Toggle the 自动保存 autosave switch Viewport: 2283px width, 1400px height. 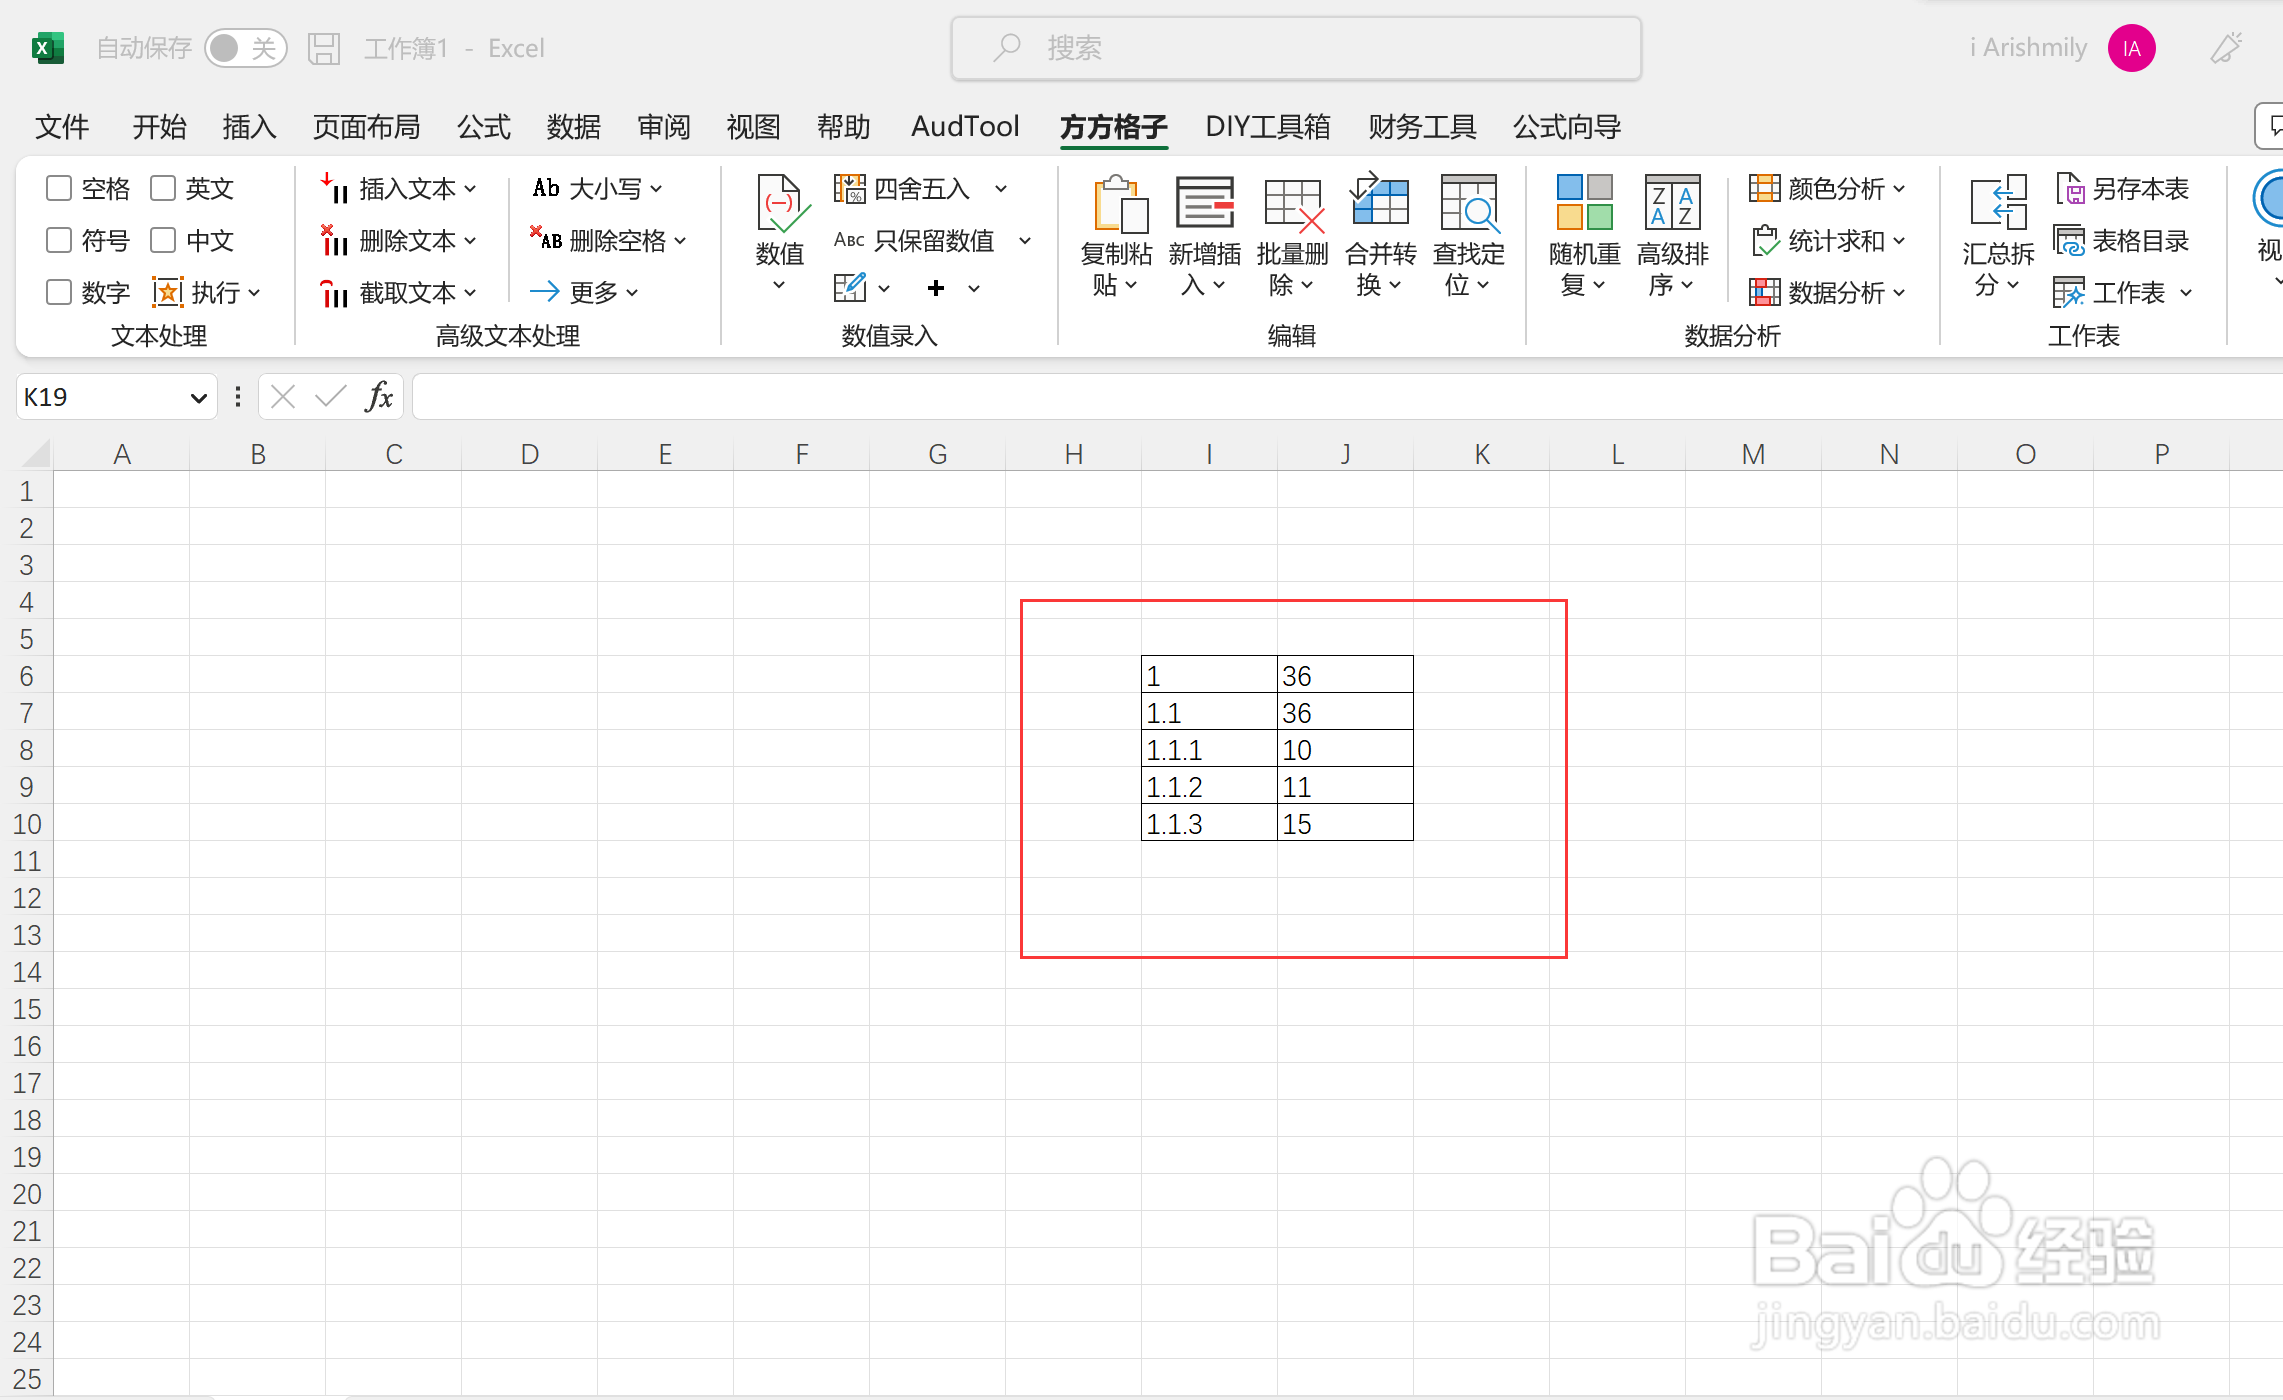[x=245, y=48]
